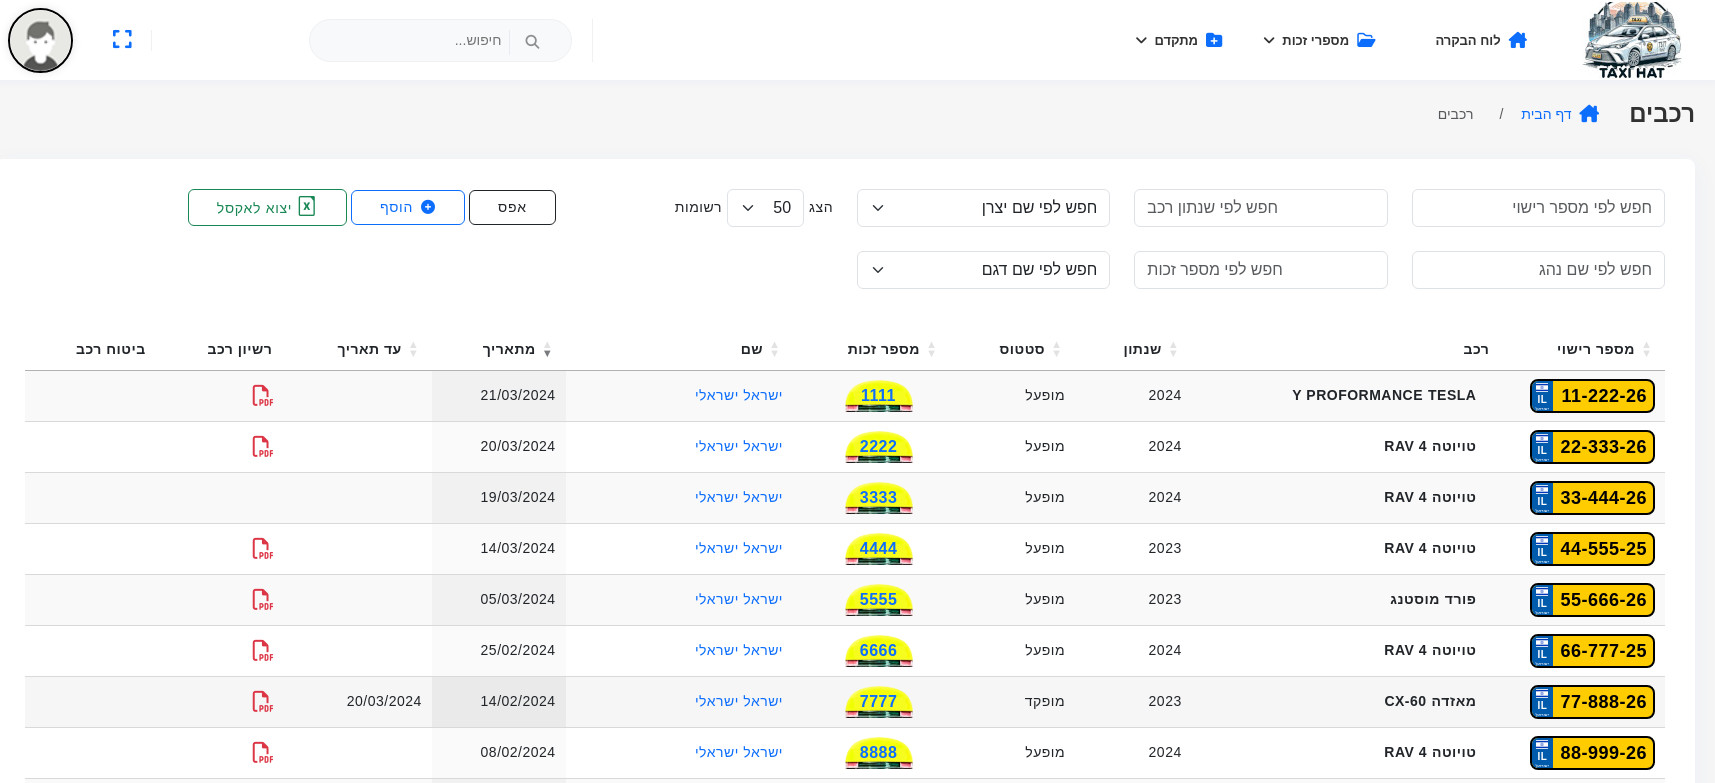Open PDF license for 22-333-26 row
This screenshot has height=783, width=1715.
pos(262,447)
